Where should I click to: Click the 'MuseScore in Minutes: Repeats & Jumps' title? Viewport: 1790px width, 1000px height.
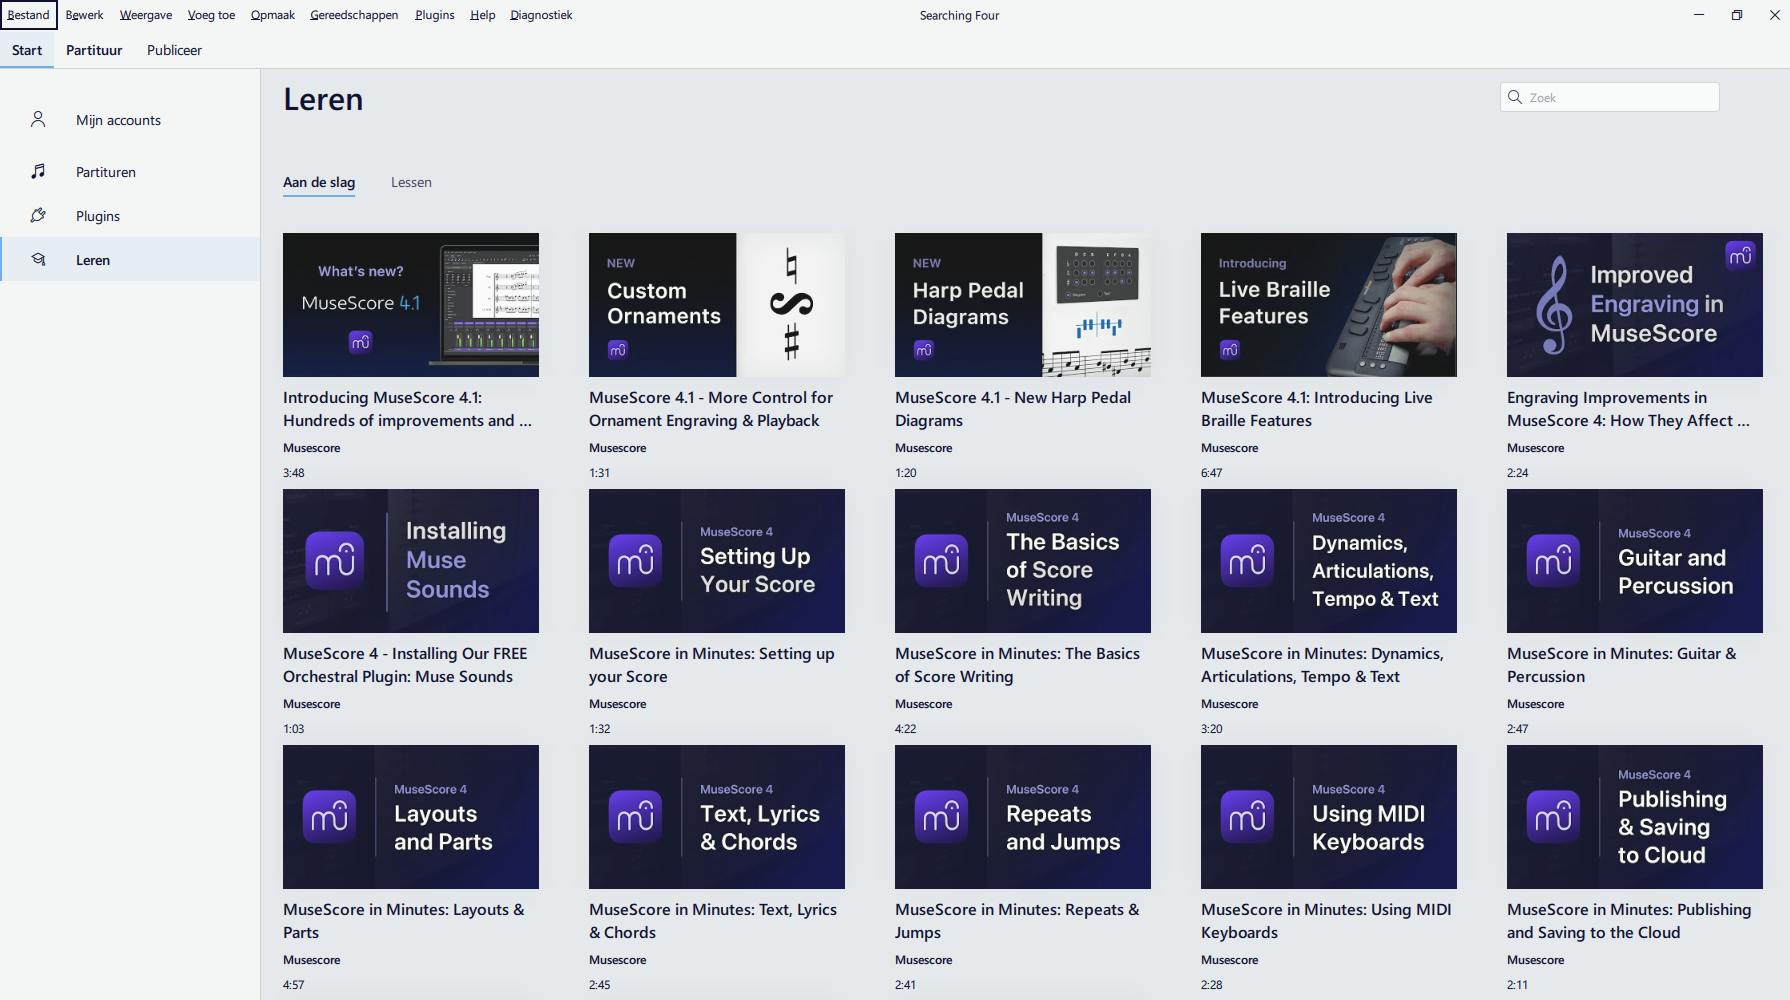point(1016,921)
